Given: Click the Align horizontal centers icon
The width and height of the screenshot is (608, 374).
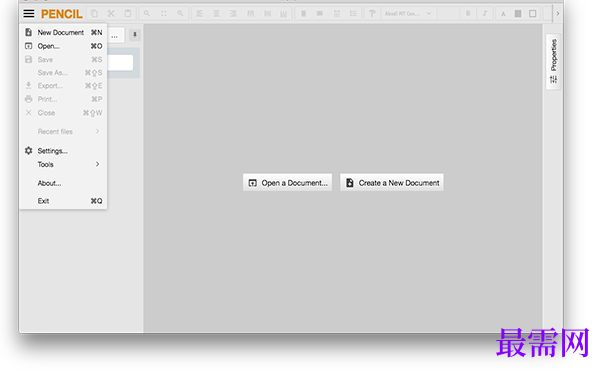Looking at the screenshot, I should pos(216,14).
